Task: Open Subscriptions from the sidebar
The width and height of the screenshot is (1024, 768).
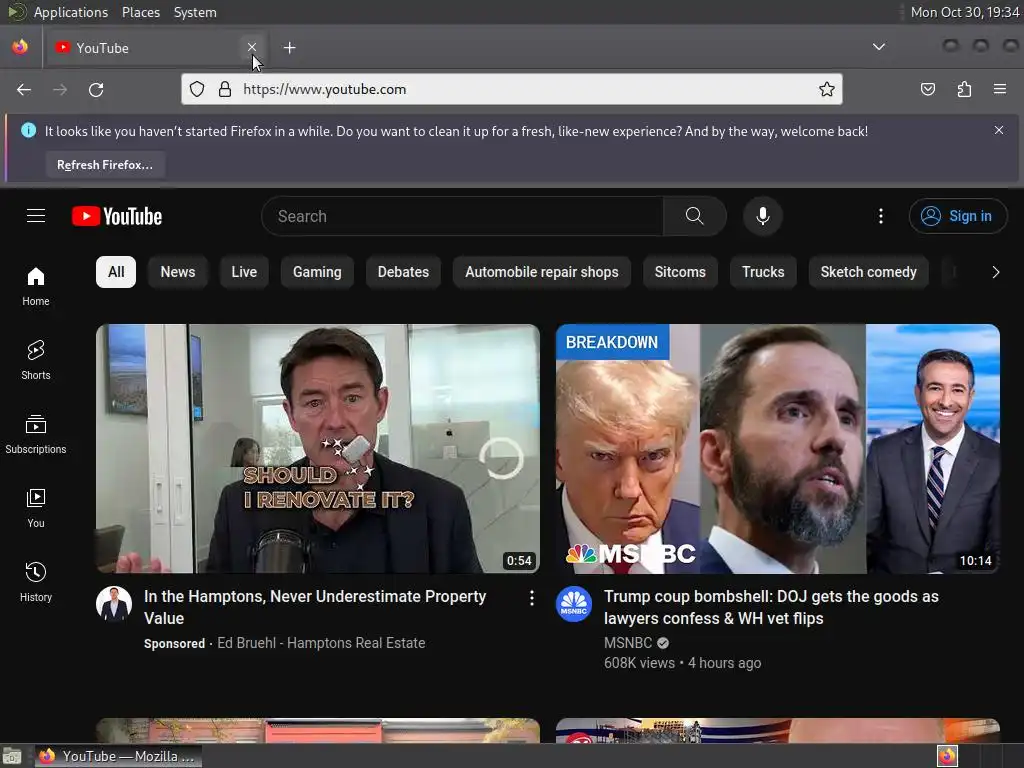Action: (x=36, y=434)
